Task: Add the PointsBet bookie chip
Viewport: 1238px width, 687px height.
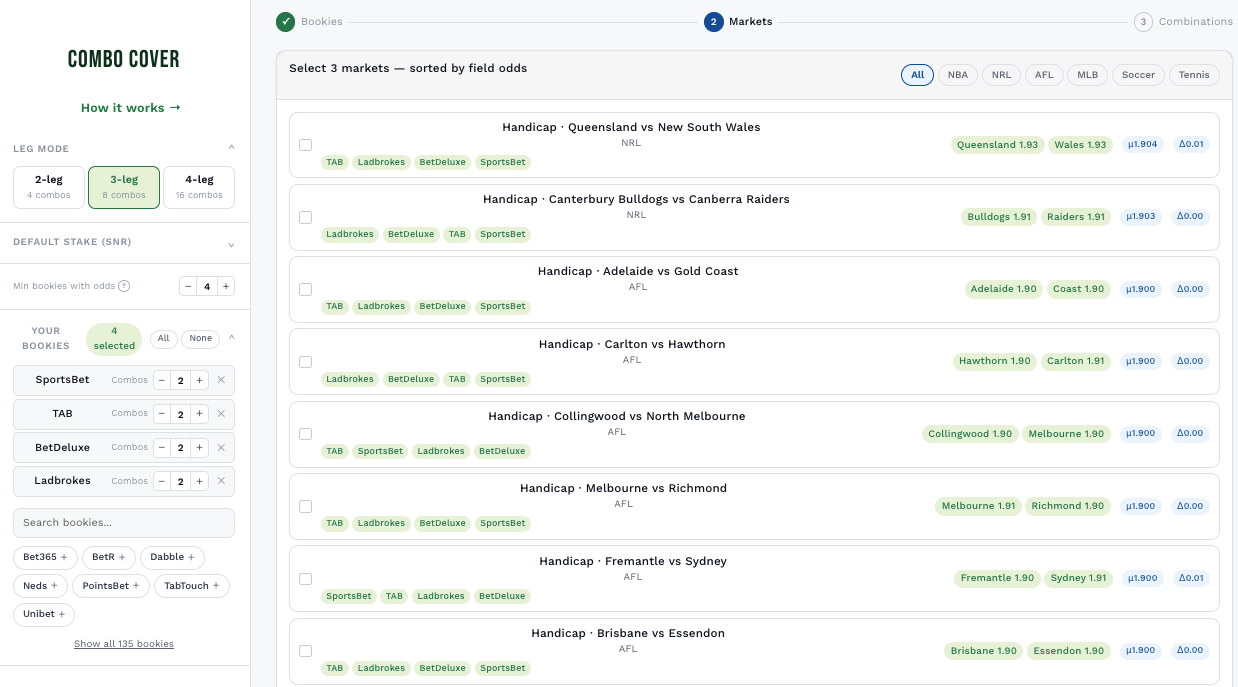Action: pos(111,586)
